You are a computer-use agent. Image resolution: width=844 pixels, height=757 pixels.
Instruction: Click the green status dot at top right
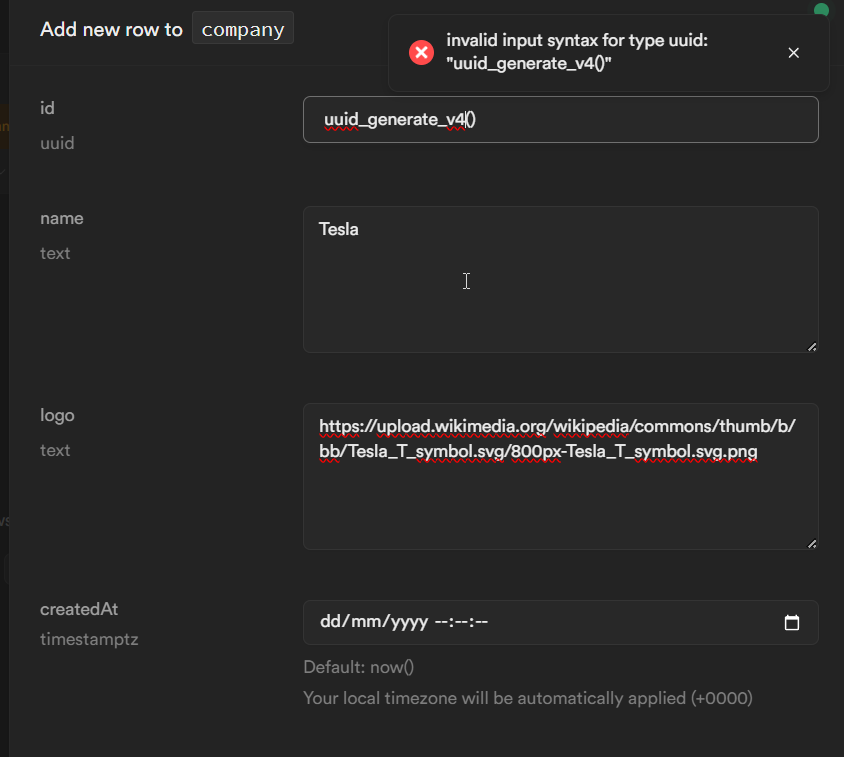tap(821, 9)
